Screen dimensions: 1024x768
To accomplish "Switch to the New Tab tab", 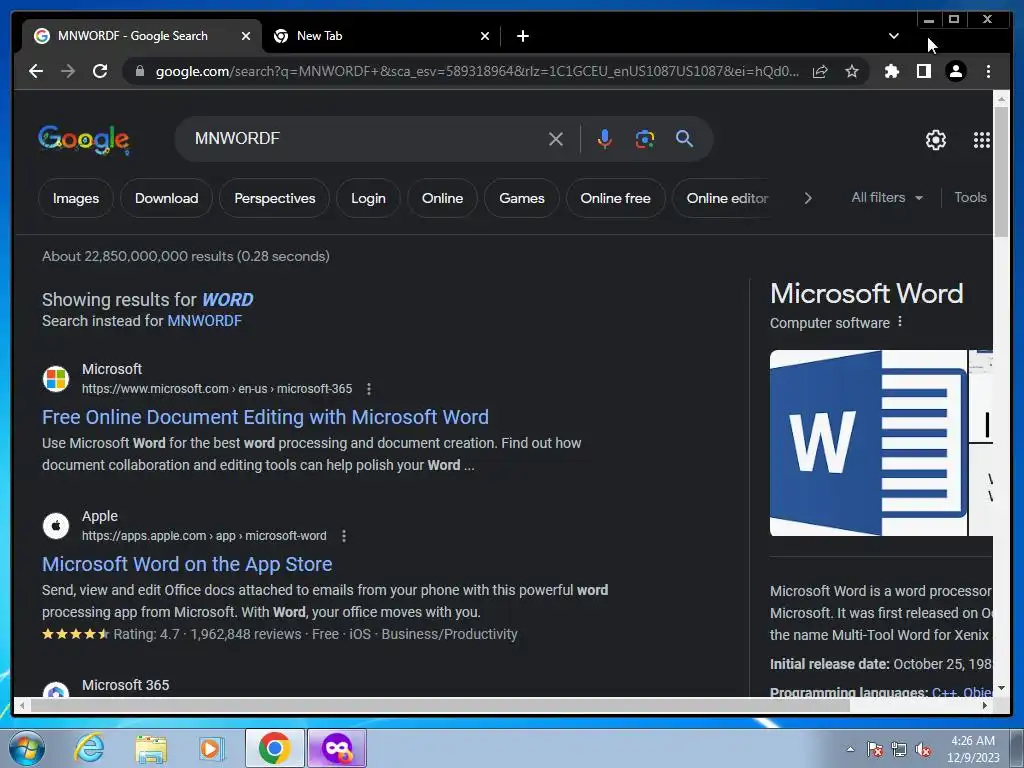I will click(382, 36).
